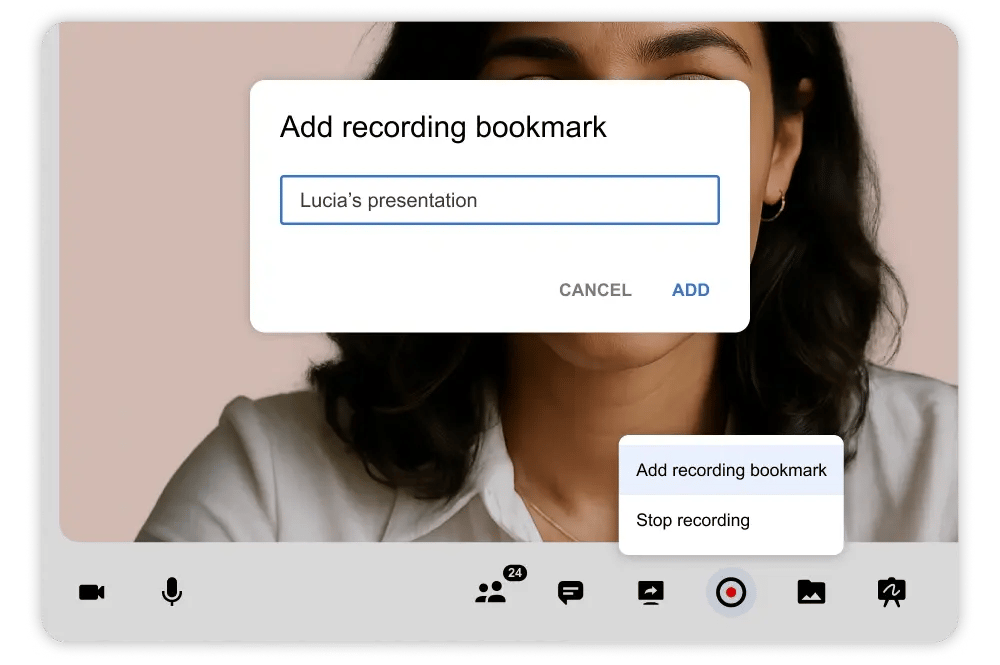Click the microphone icon
The width and height of the screenshot is (1000, 665).
170,592
